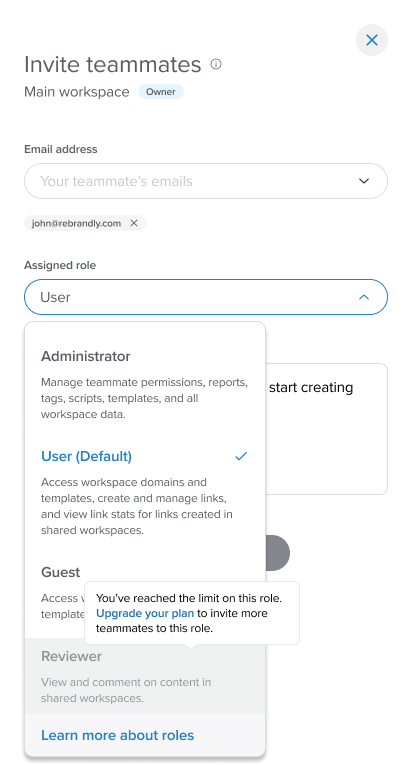Viewport: 412px width, 765px height.
Task: Remove the john@rebrandly.com email chip
Action: 134,223
